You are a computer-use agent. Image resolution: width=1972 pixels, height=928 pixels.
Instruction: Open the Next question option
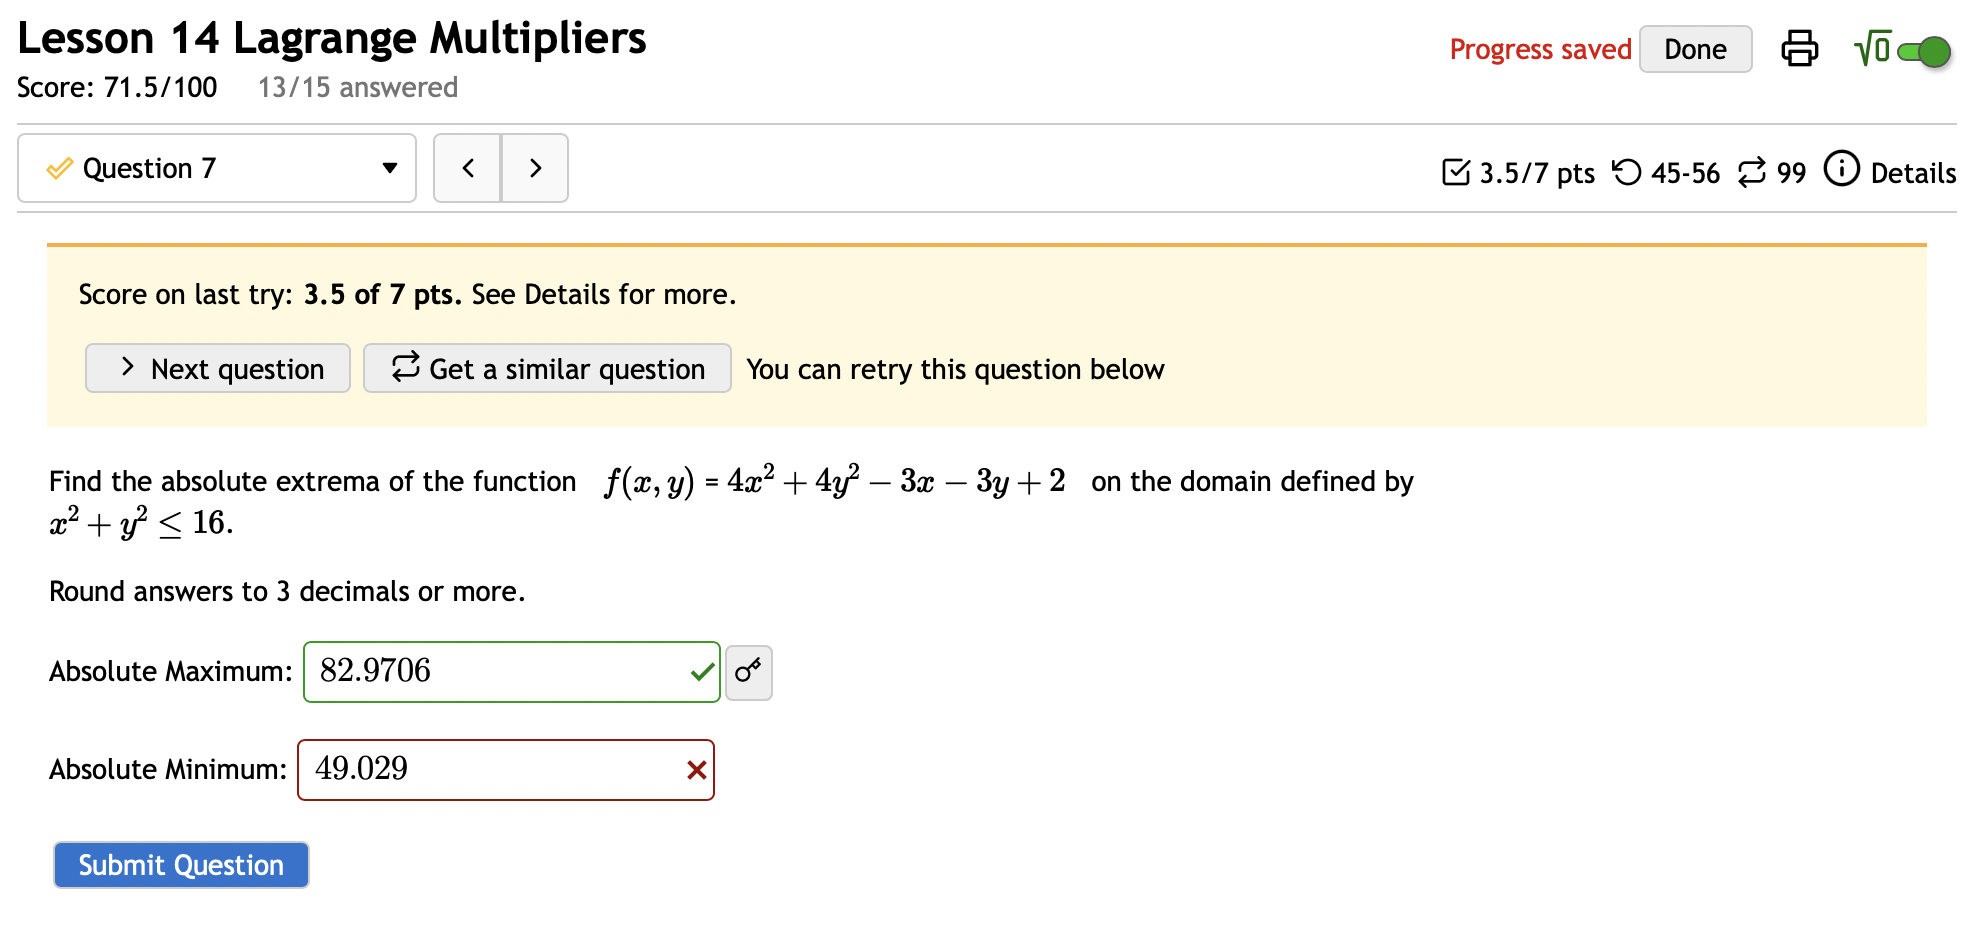[x=217, y=368]
